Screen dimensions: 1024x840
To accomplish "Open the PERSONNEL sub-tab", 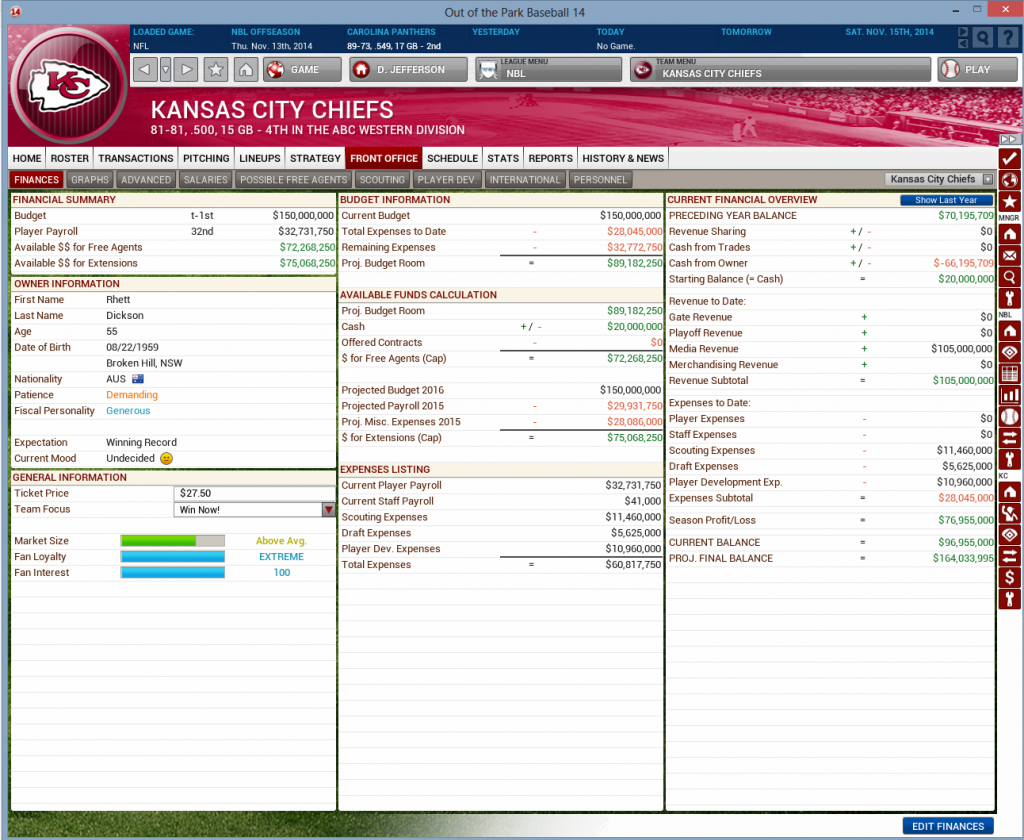I will (x=600, y=180).
